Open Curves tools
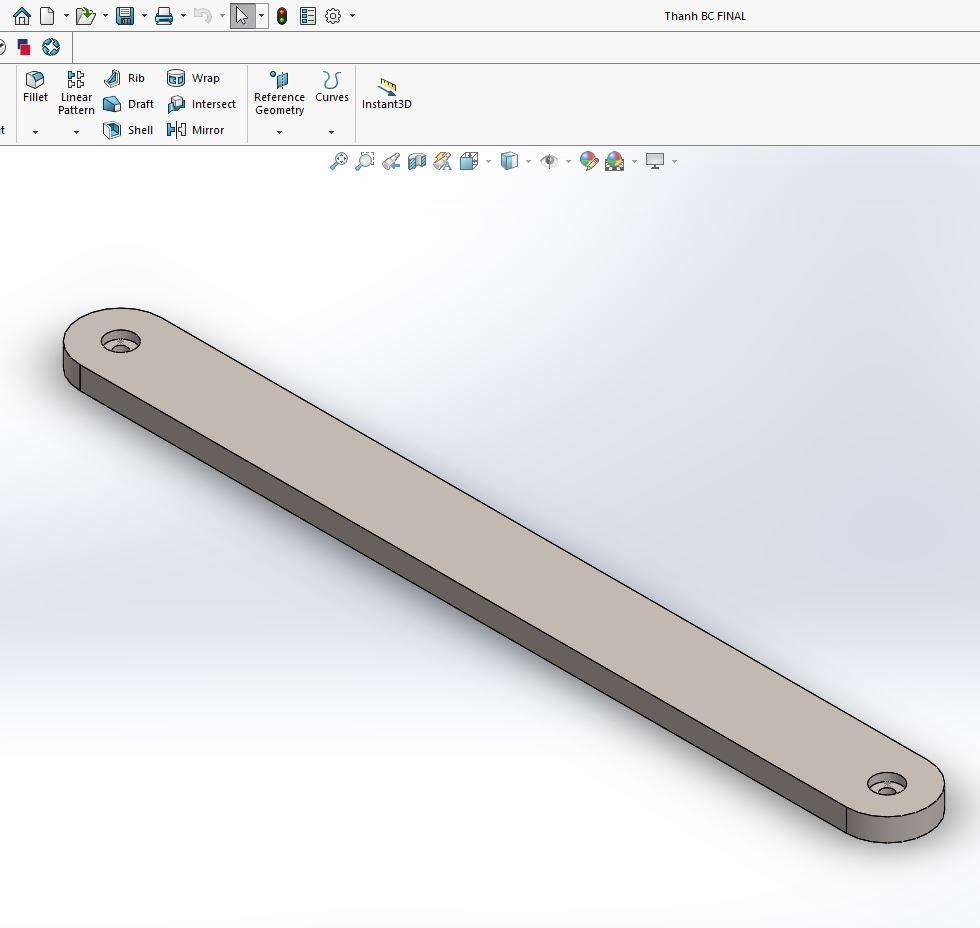 point(331,87)
